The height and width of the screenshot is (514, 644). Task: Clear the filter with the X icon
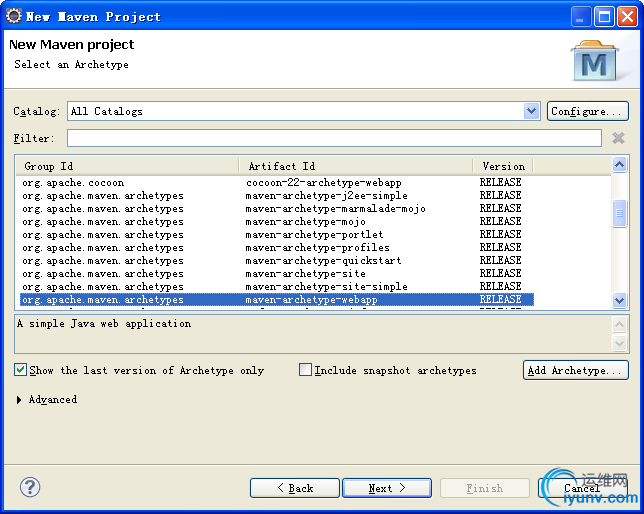[618, 138]
